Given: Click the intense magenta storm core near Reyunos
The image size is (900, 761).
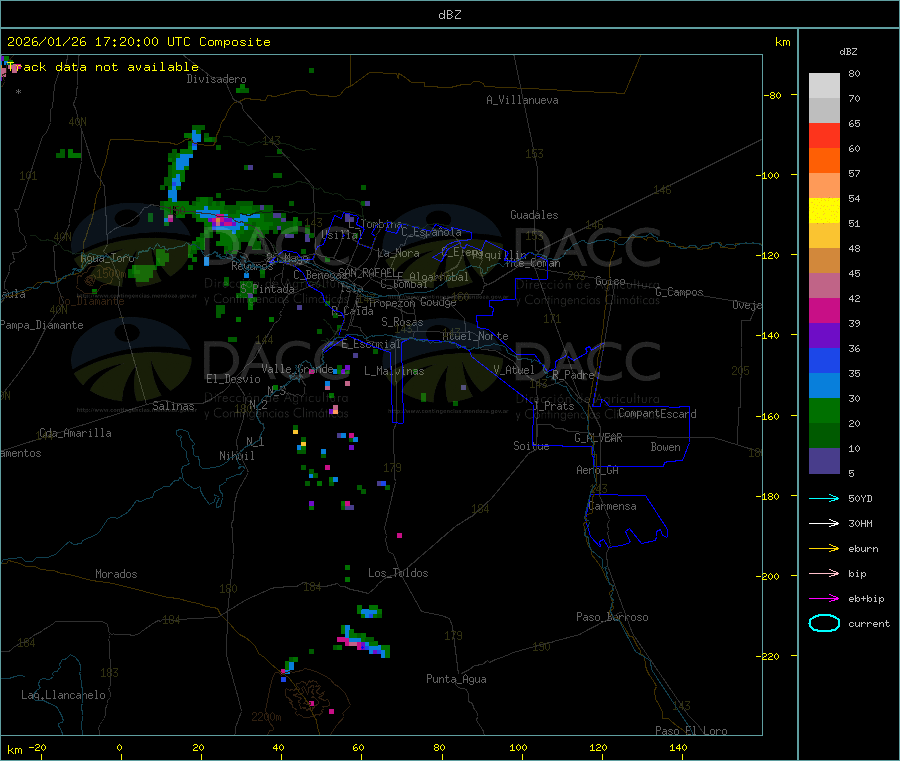Looking at the screenshot, I should coord(222,221).
